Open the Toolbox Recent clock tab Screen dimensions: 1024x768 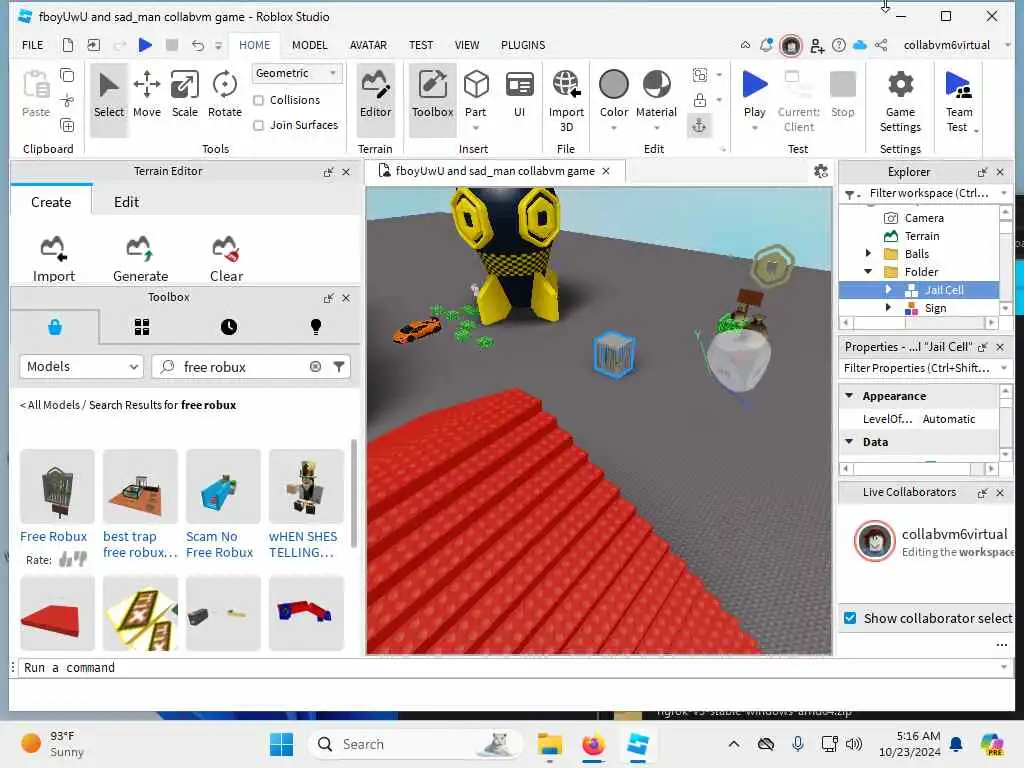[x=229, y=327]
